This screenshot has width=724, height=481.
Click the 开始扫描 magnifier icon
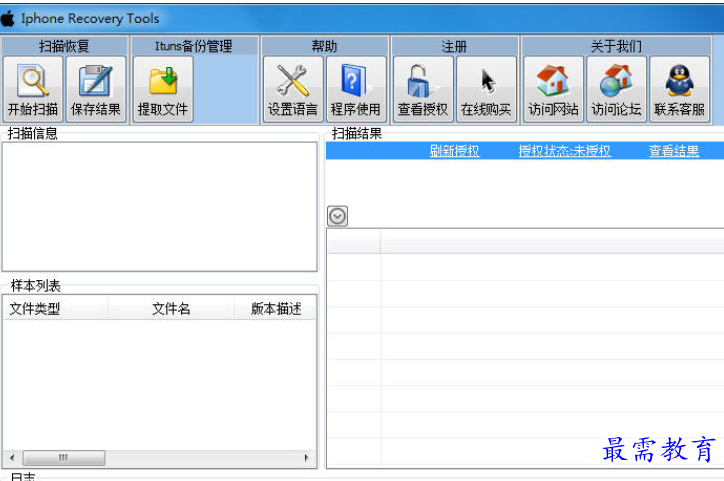(33, 81)
